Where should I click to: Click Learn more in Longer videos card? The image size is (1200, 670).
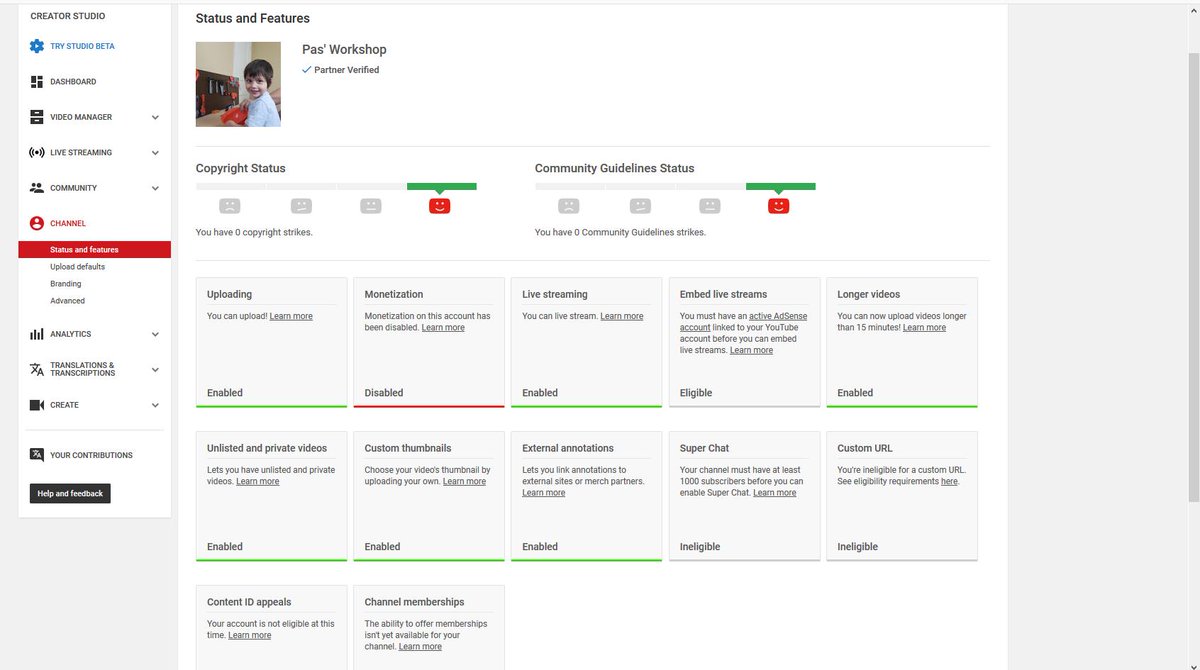pos(924,328)
